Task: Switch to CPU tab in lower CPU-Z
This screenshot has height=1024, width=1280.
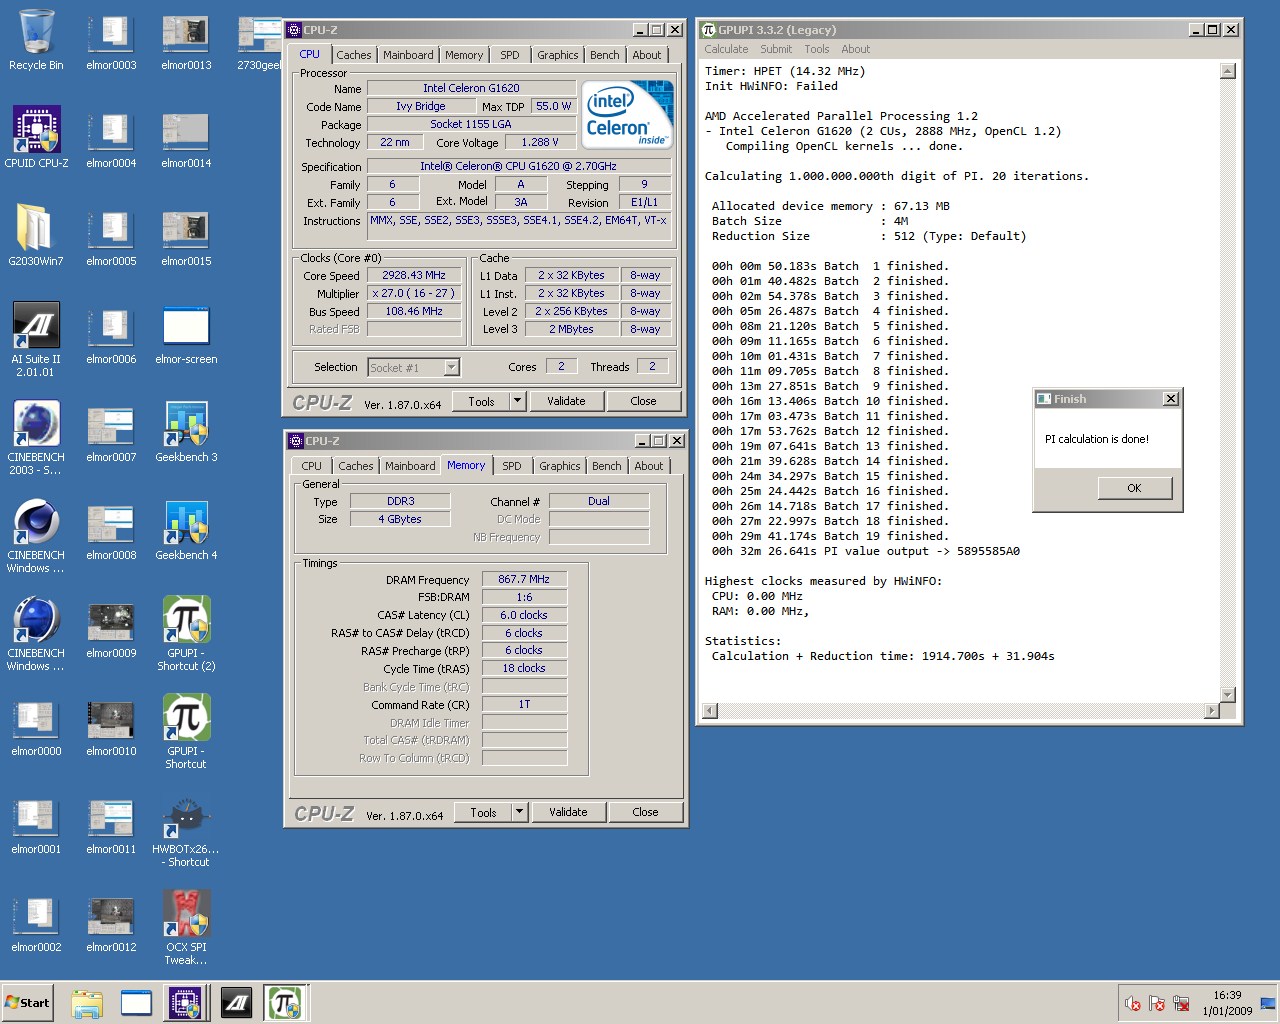Action: tap(311, 466)
